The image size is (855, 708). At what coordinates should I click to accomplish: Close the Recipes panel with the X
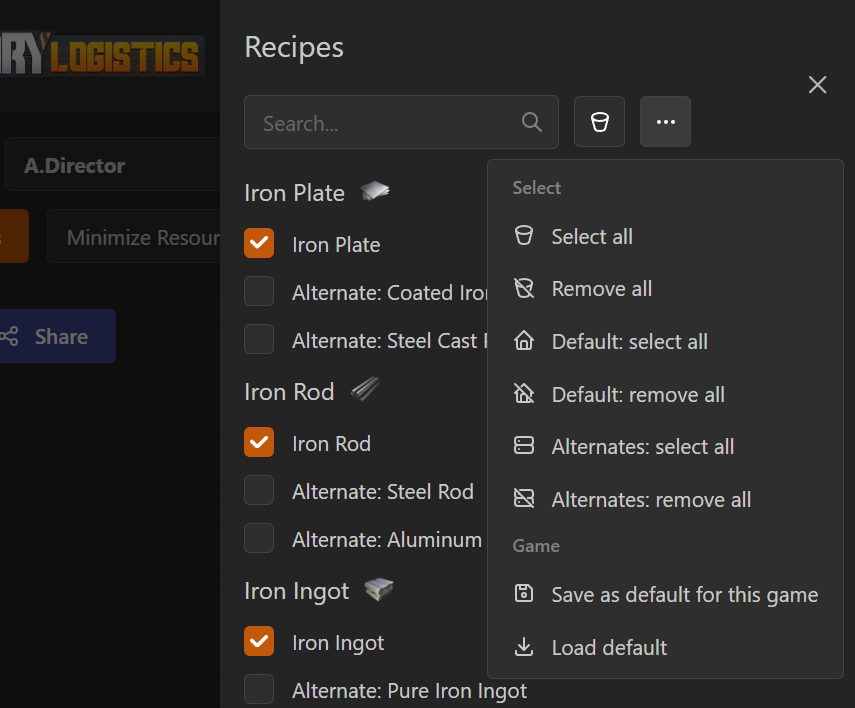[817, 85]
